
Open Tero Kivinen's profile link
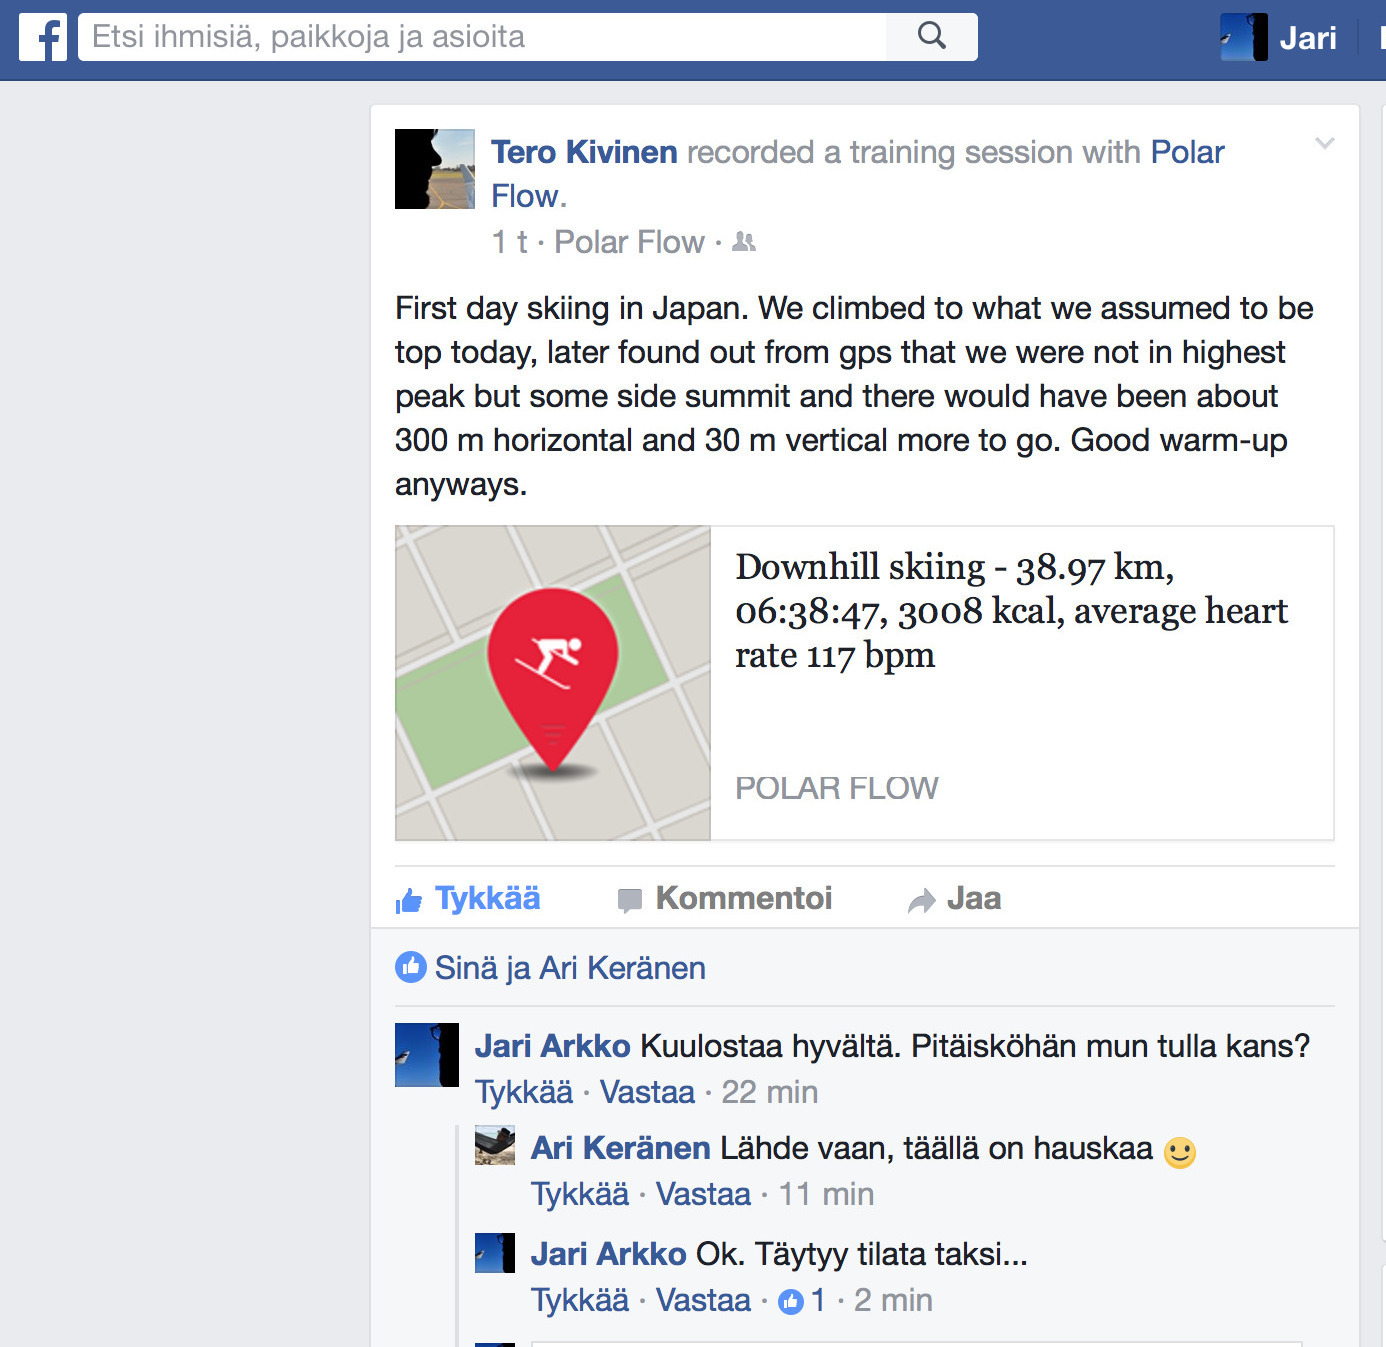pyautogui.click(x=584, y=152)
